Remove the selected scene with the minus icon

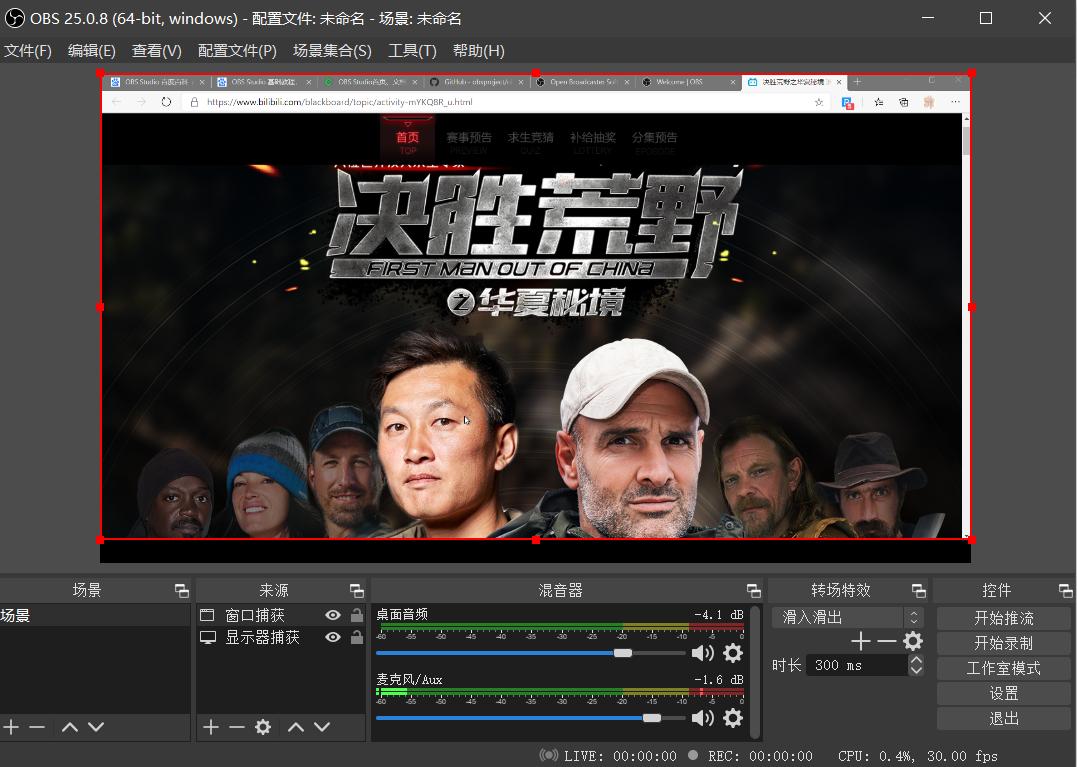point(36,727)
